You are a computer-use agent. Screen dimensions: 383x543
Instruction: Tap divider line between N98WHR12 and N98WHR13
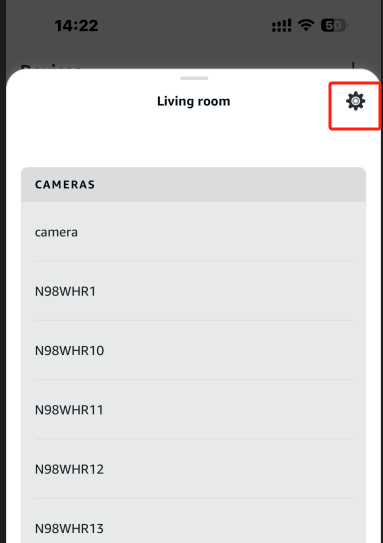[x=193, y=499]
